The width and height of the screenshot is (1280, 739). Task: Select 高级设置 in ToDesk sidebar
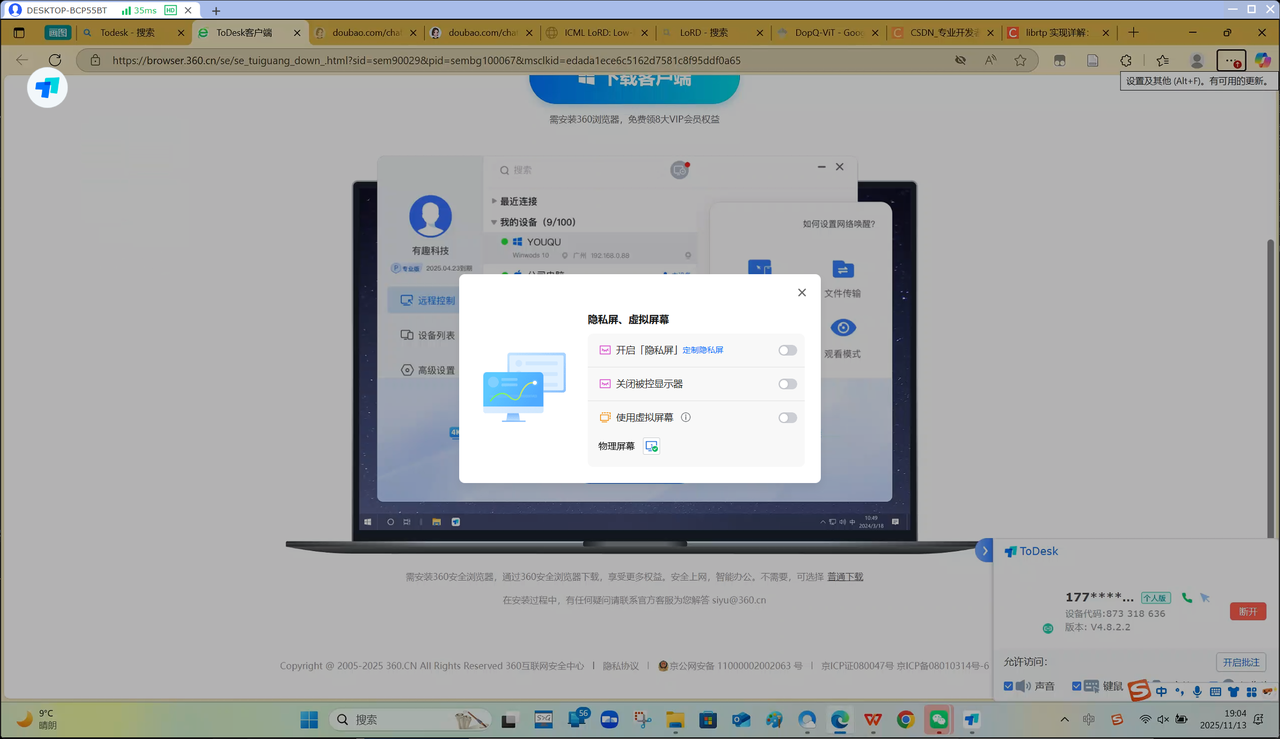[x=428, y=370]
